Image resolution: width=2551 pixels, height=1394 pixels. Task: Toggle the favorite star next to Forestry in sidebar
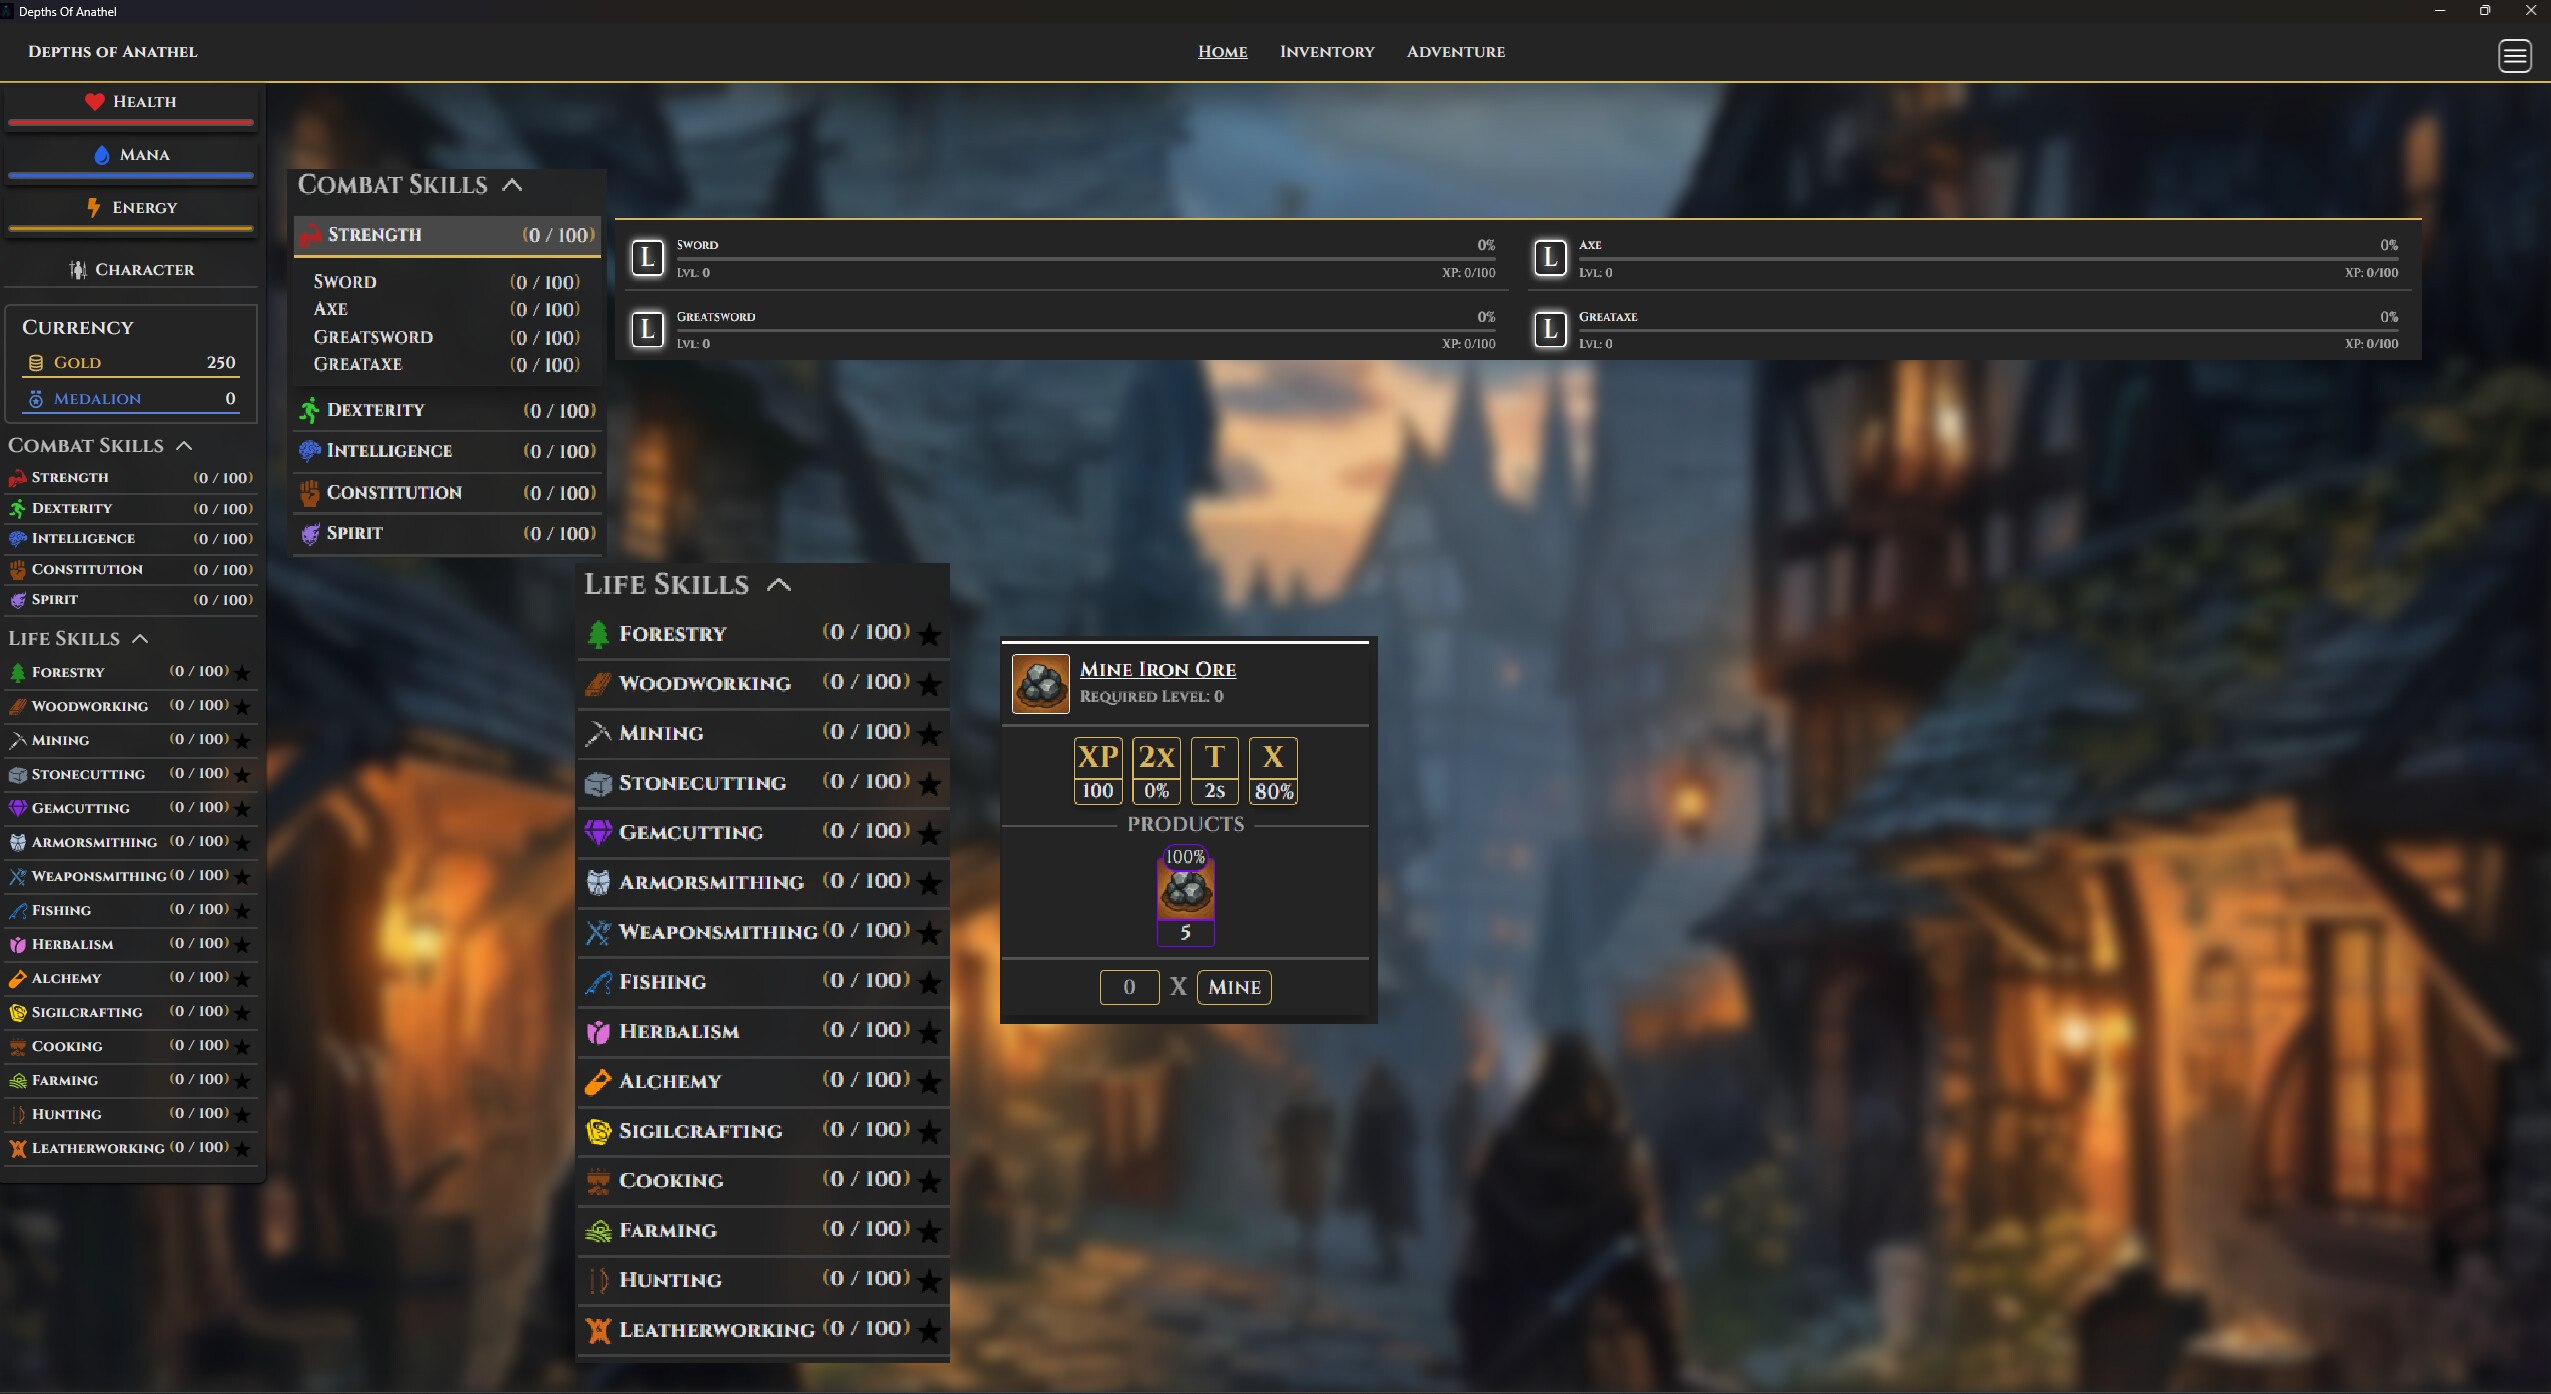coord(244,672)
